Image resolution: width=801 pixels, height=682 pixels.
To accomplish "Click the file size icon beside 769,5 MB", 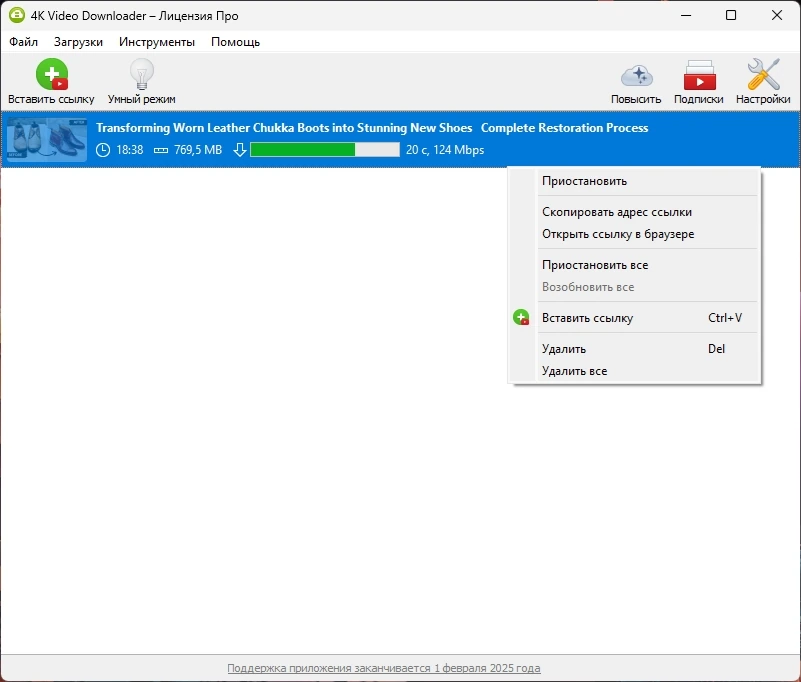I will coord(161,150).
